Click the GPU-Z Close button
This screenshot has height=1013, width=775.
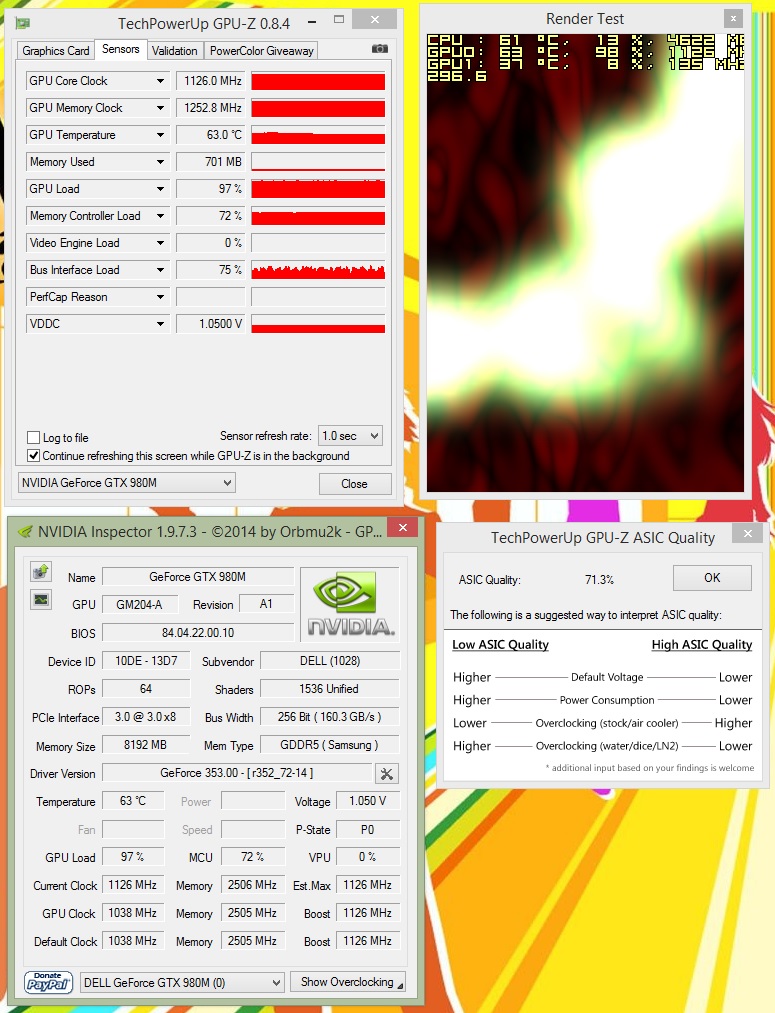coord(355,484)
